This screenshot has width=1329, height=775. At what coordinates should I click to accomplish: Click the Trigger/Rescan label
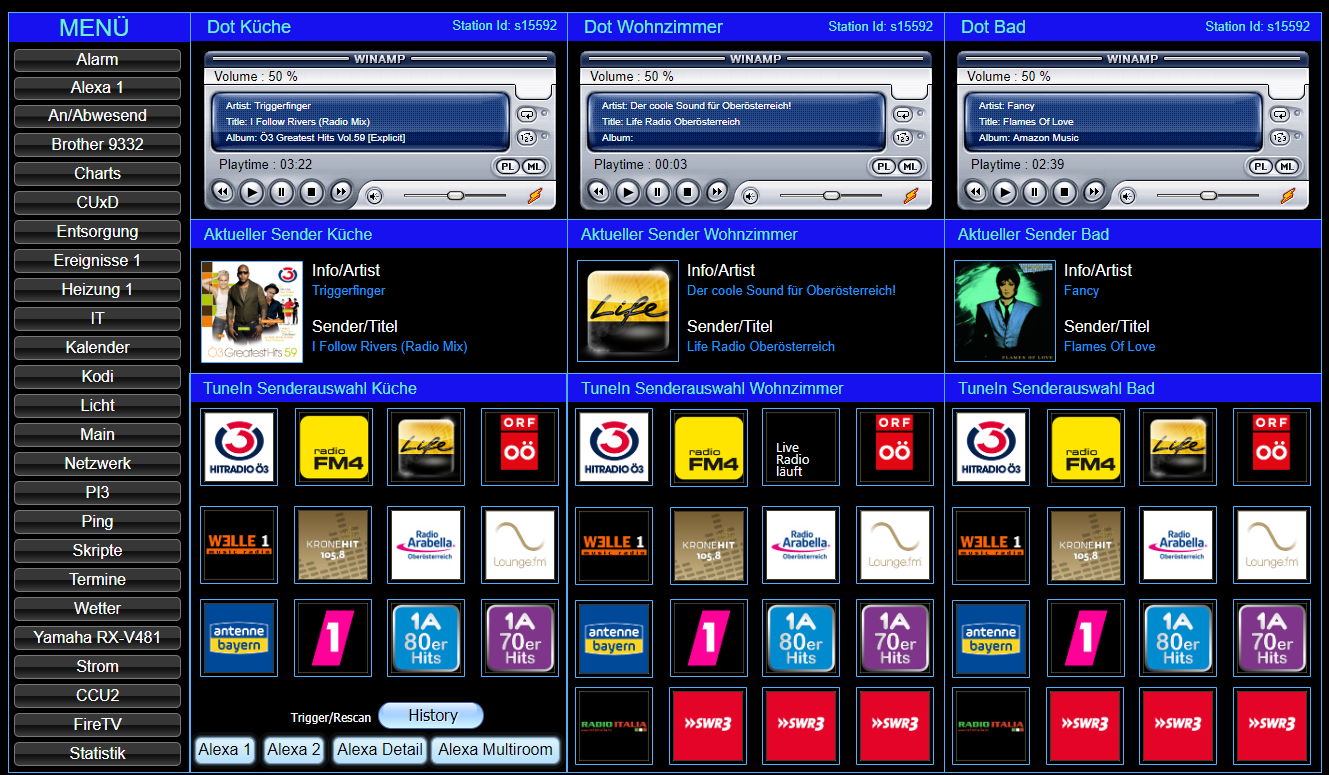tap(331, 717)
